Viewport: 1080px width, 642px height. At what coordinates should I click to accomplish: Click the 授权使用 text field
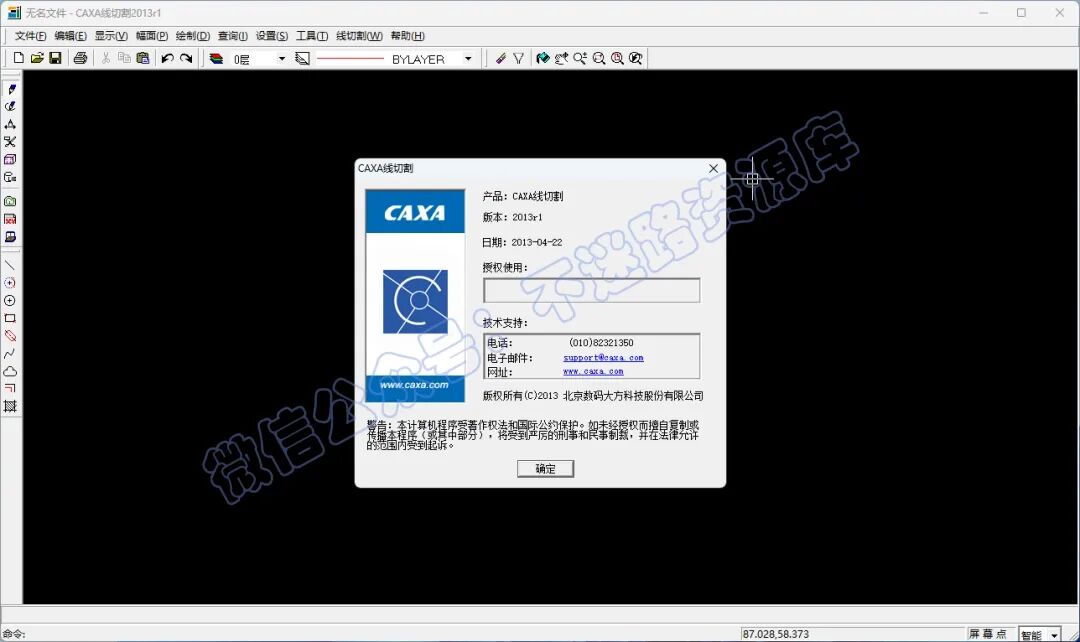[x=592, y=290]
